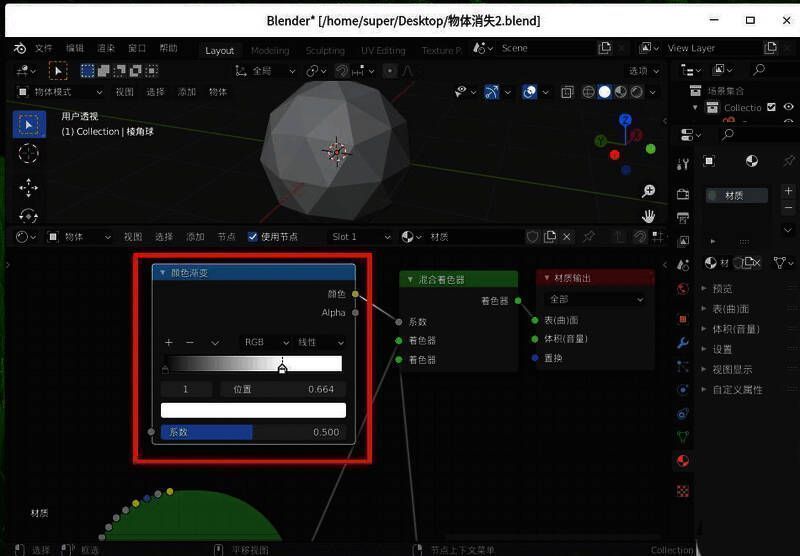The height and width of the screenshot is (556, 800).
Task: Expand the 体积(音量) panel
Action: 735,329
